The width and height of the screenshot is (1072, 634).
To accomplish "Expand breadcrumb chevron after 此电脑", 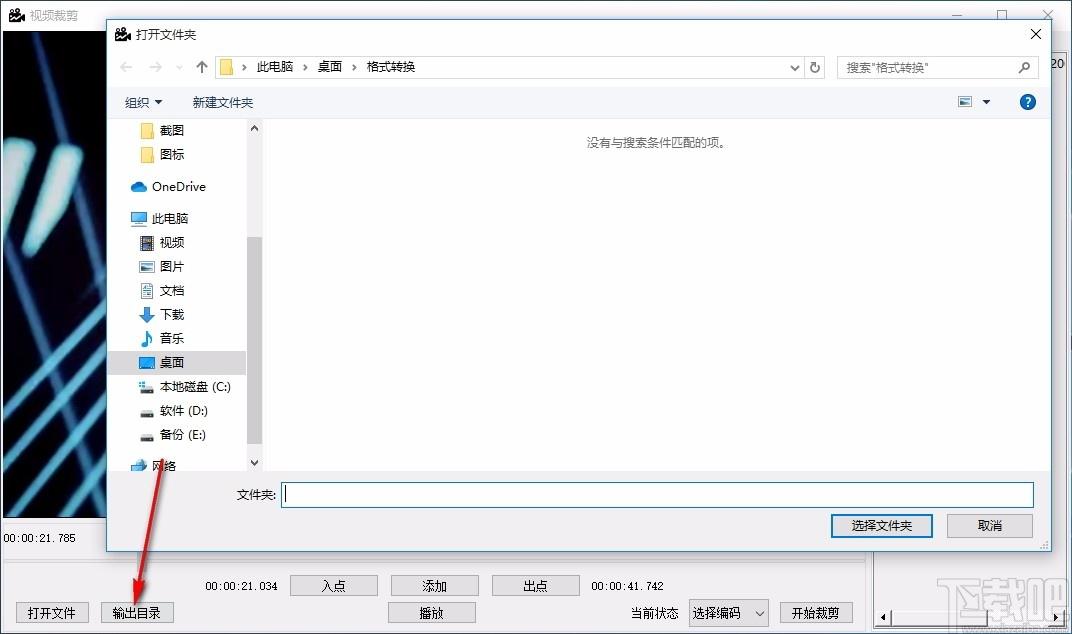I will tap(305, 67).
